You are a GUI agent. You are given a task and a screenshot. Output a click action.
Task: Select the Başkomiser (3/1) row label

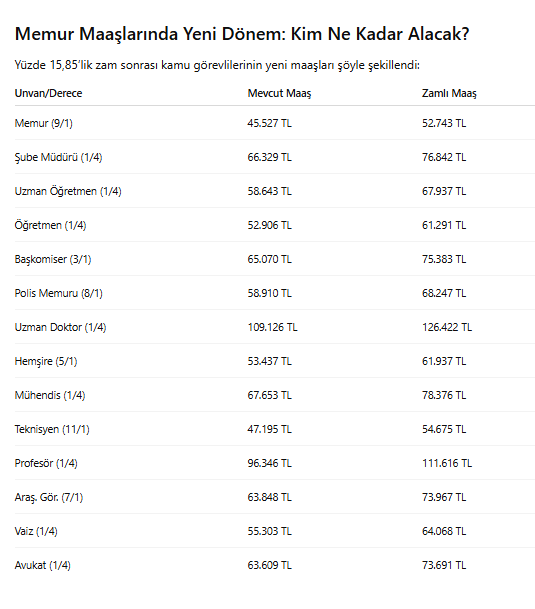[x=53, y=259]
